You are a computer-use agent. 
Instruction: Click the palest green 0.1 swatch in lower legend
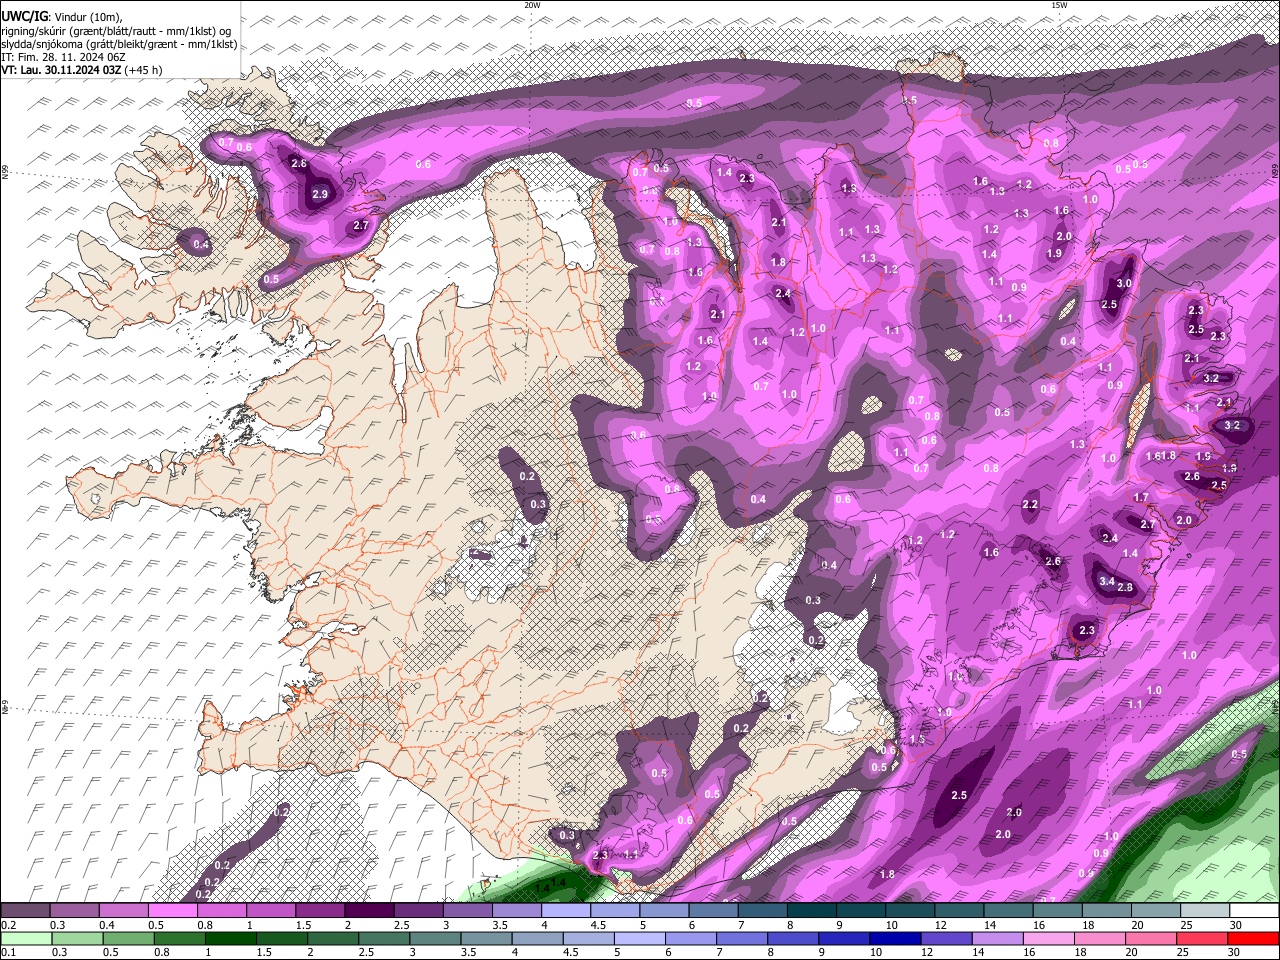tap(26, 939)
